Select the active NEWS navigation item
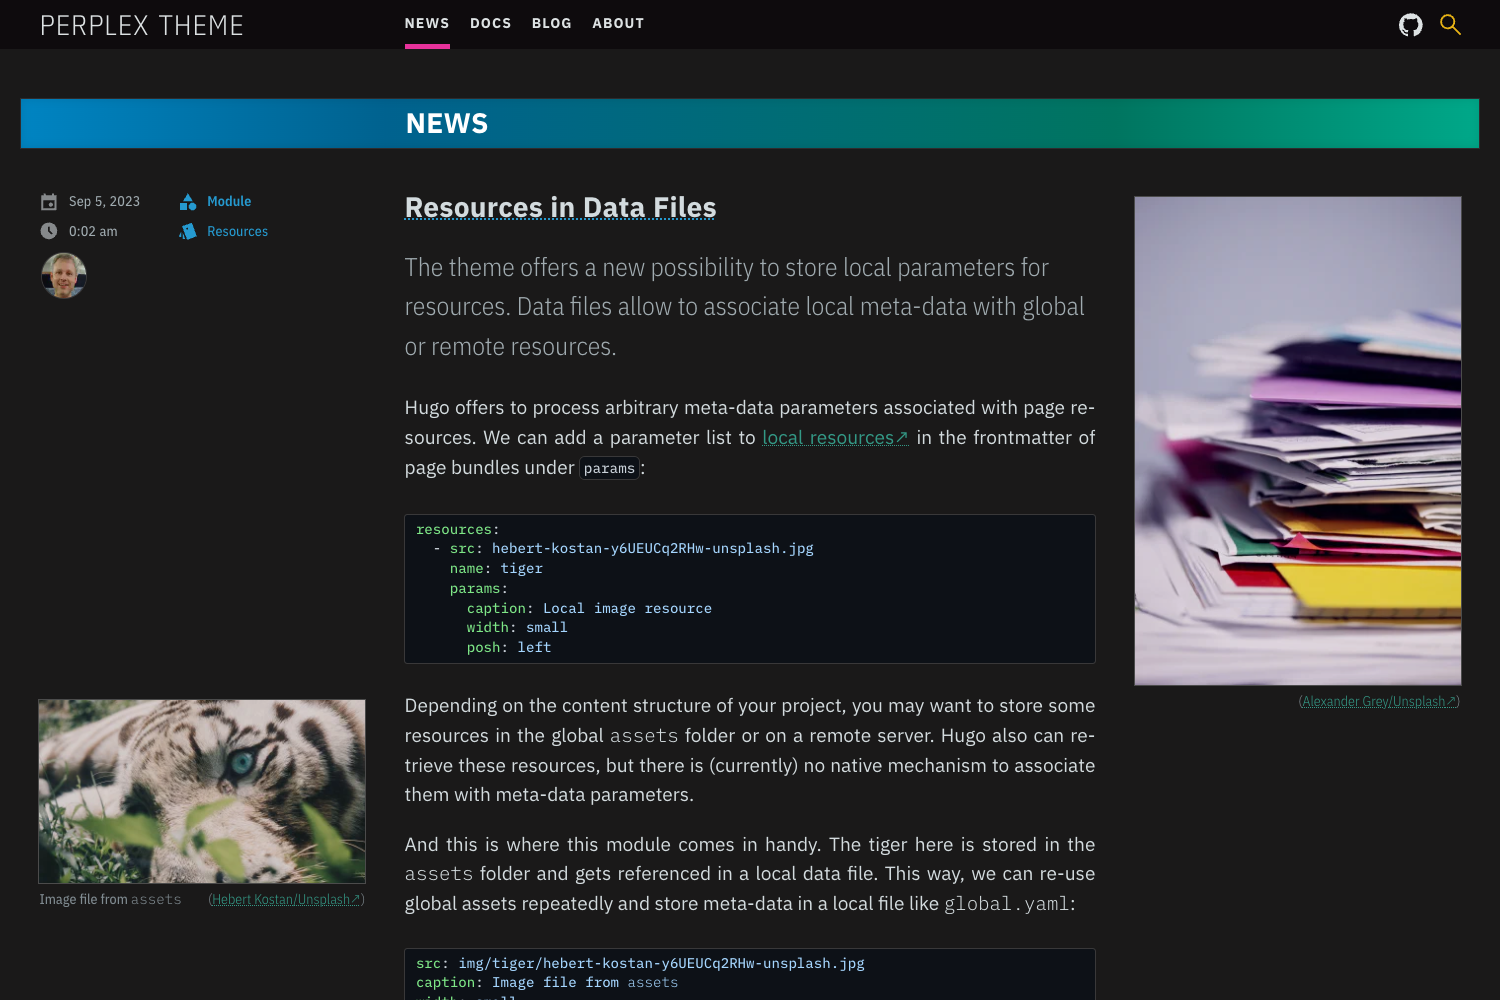 pos(427,23)
